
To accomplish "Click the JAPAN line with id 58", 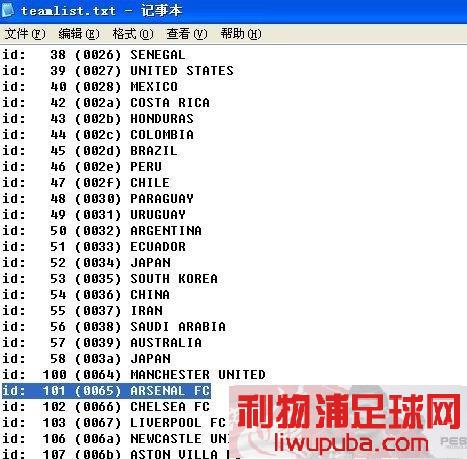I will [x=87, y=359].
